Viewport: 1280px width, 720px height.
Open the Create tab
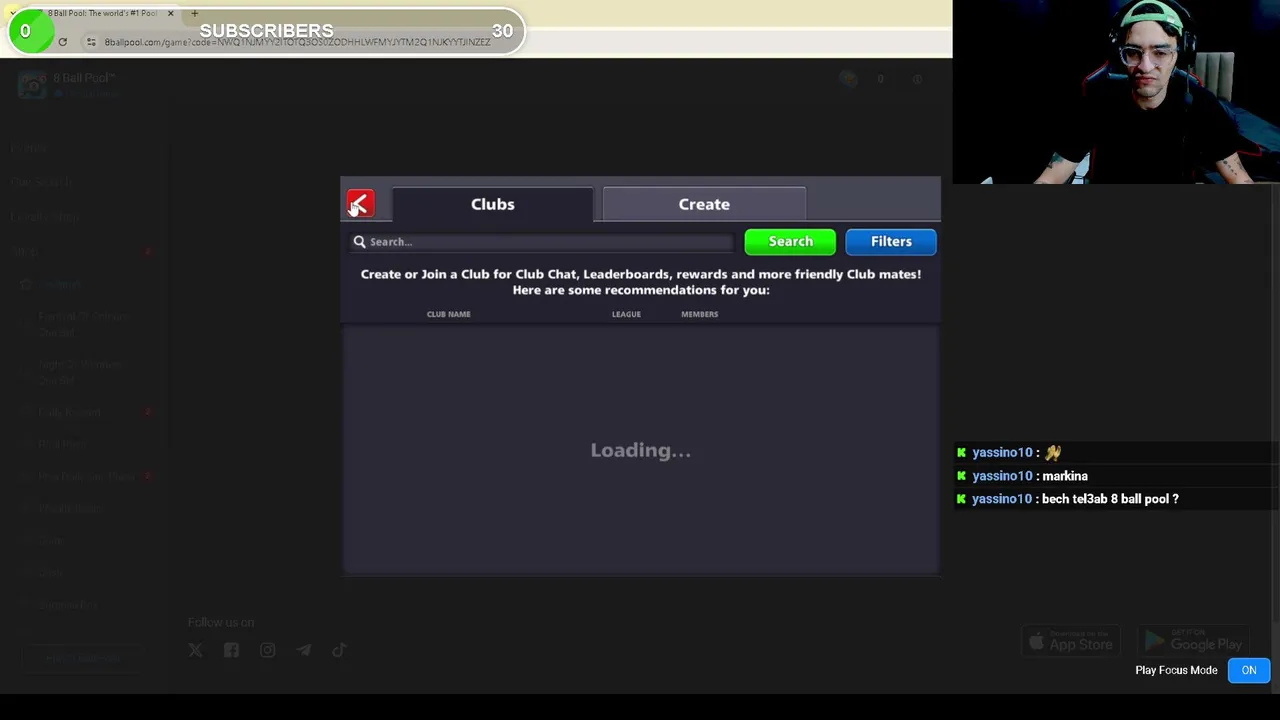pos(704,204)
